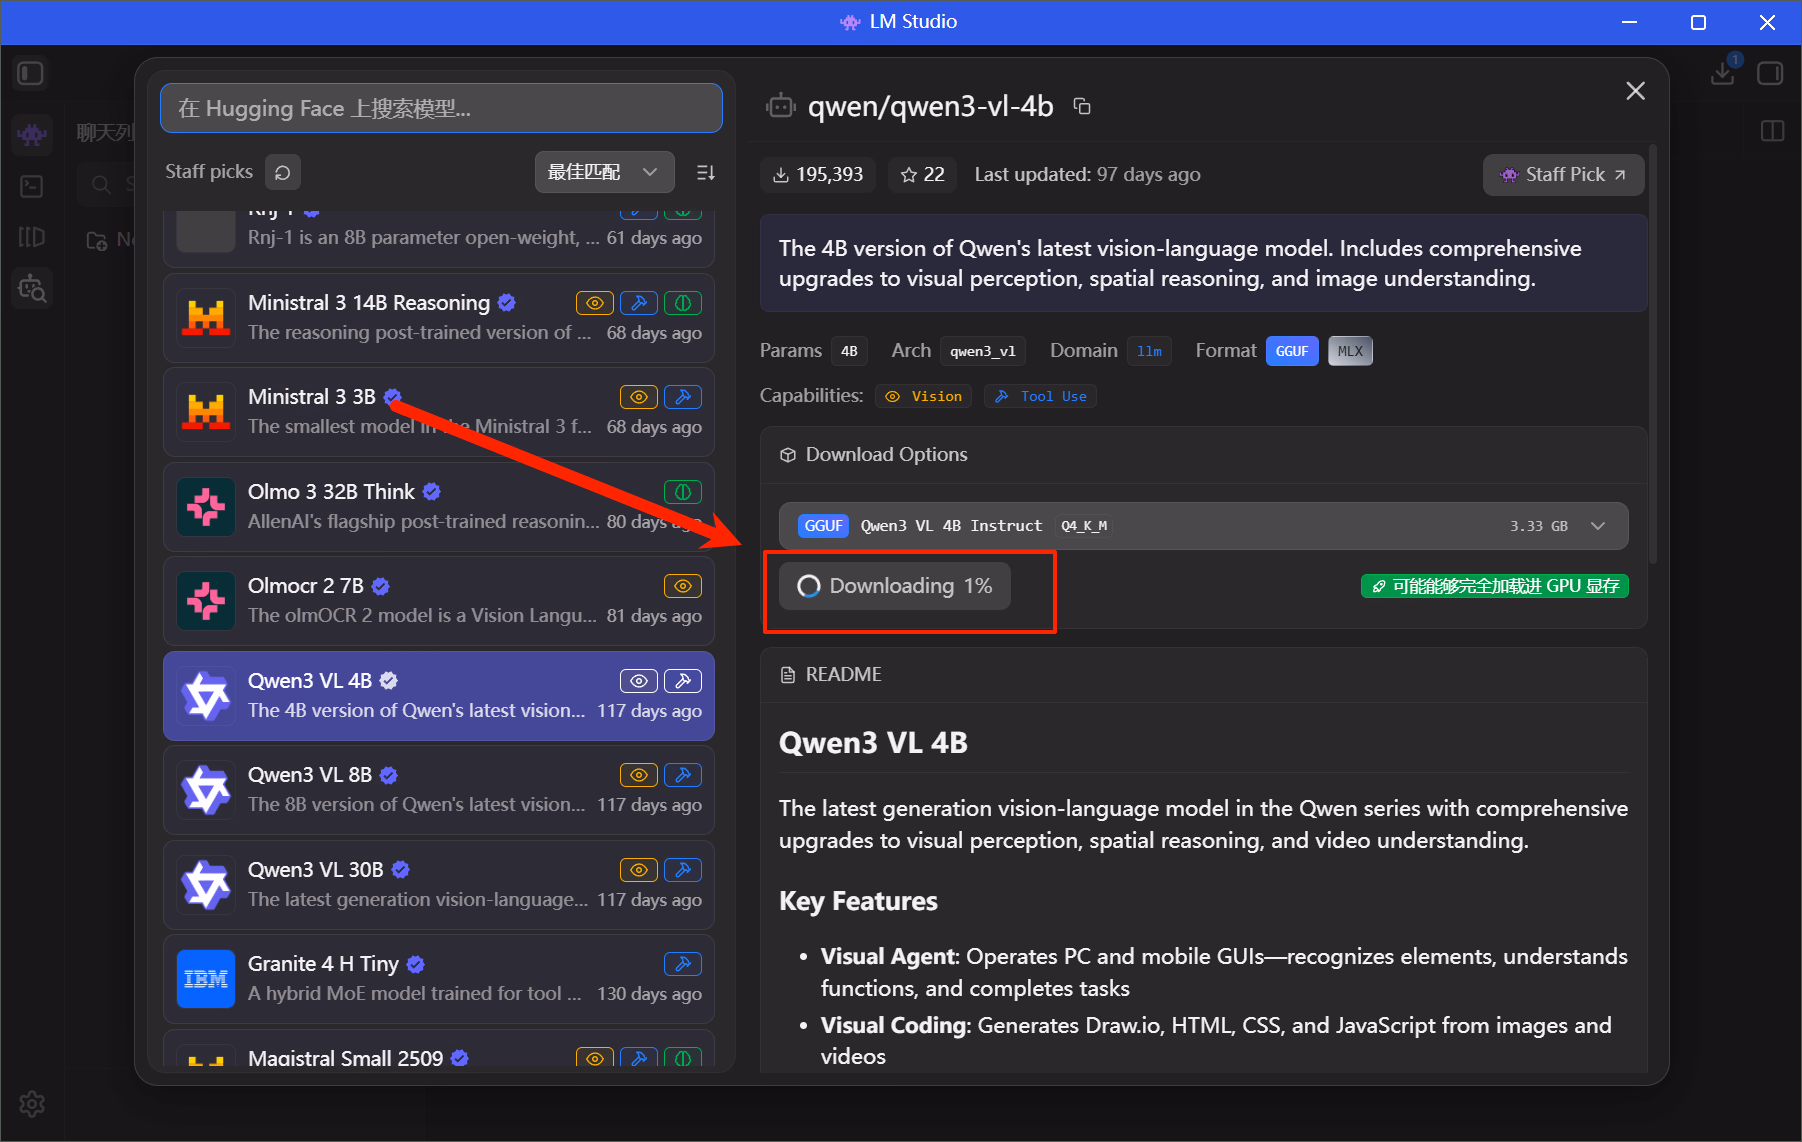This screenshot has width=1802, height=1142.
Task: Select the Magistral Small 2509 model title
Action: coord(345,1059)
